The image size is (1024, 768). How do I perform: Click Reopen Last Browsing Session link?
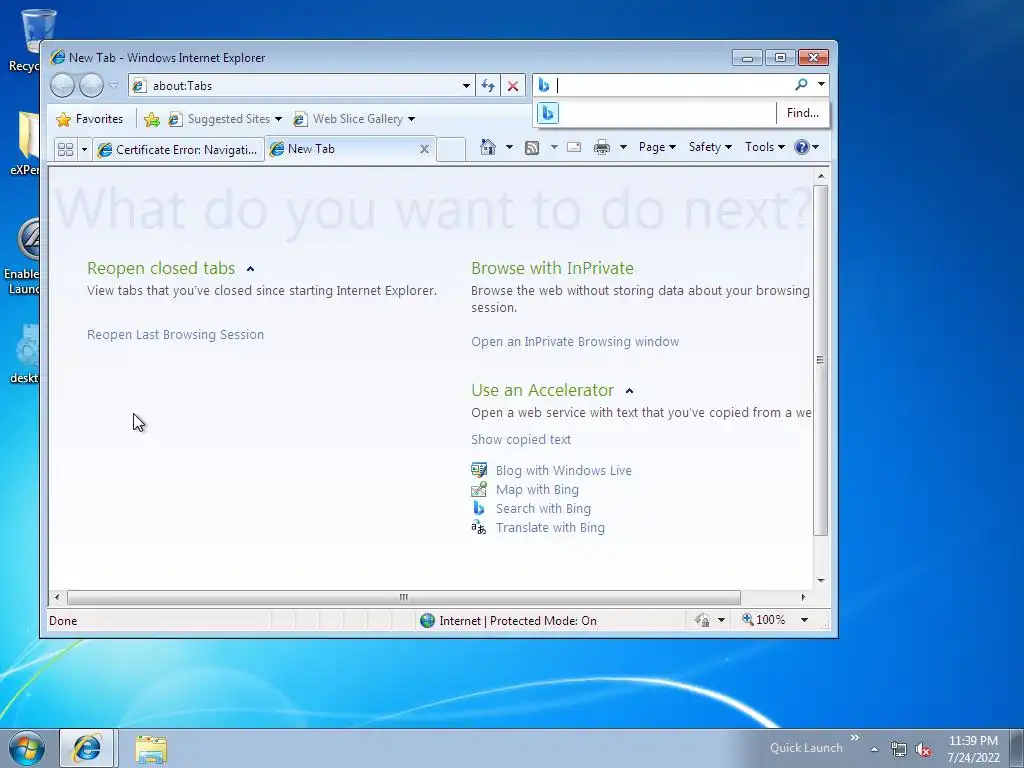tap(176, 334)
